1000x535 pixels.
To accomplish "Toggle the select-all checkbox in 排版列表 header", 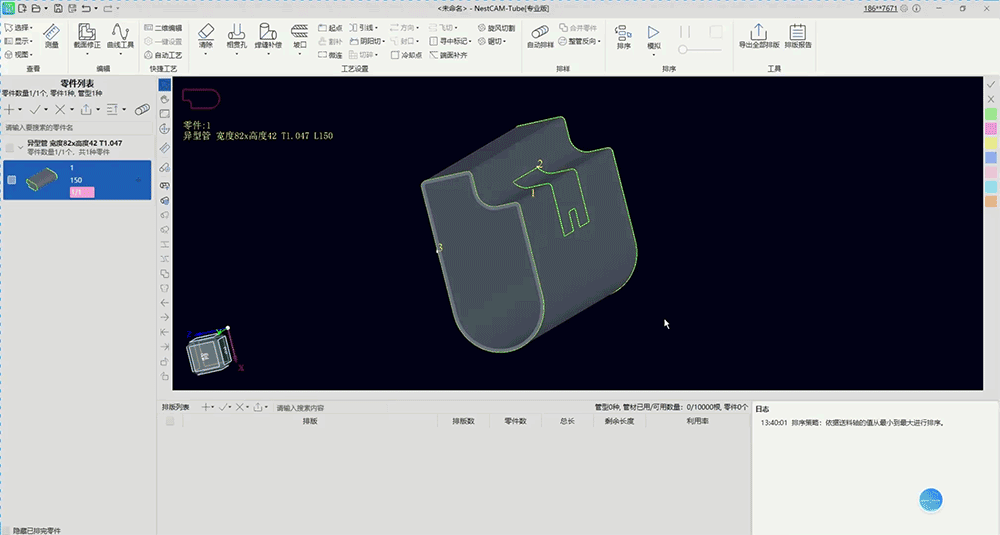I will click(170, 421).
